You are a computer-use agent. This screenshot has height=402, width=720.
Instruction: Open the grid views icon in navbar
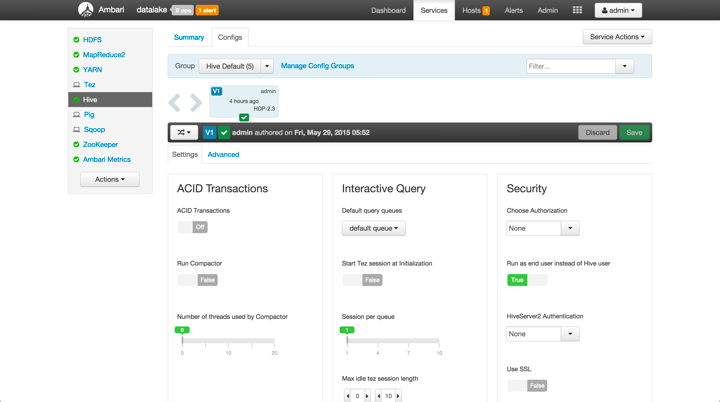point(577,10)
